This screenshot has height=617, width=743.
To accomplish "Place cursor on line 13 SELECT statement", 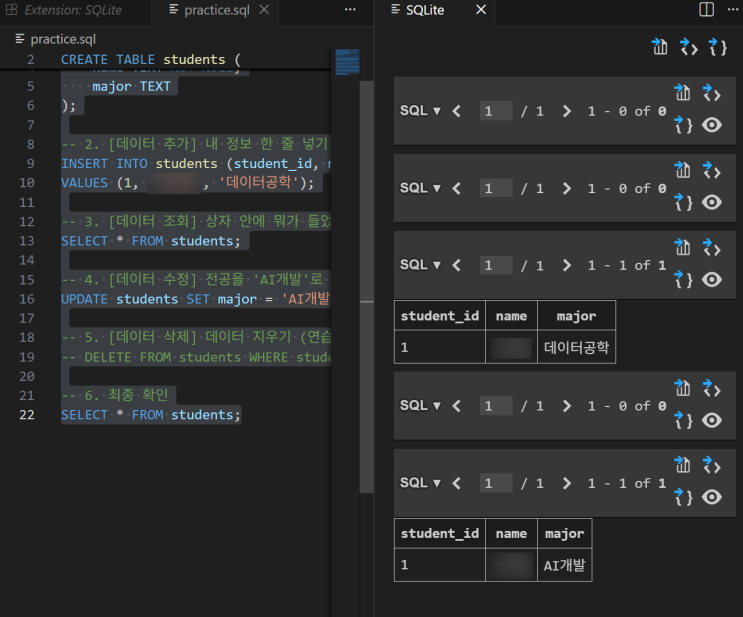I will coord(150,241).
